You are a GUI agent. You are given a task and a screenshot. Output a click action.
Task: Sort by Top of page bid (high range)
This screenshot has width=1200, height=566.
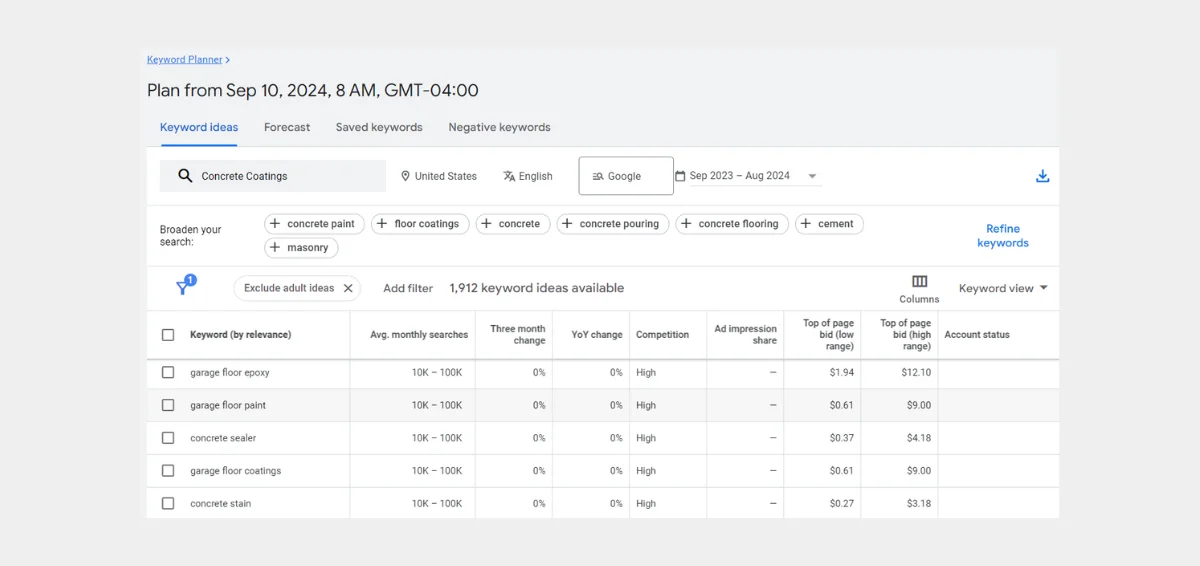click(x=906, y=335)
